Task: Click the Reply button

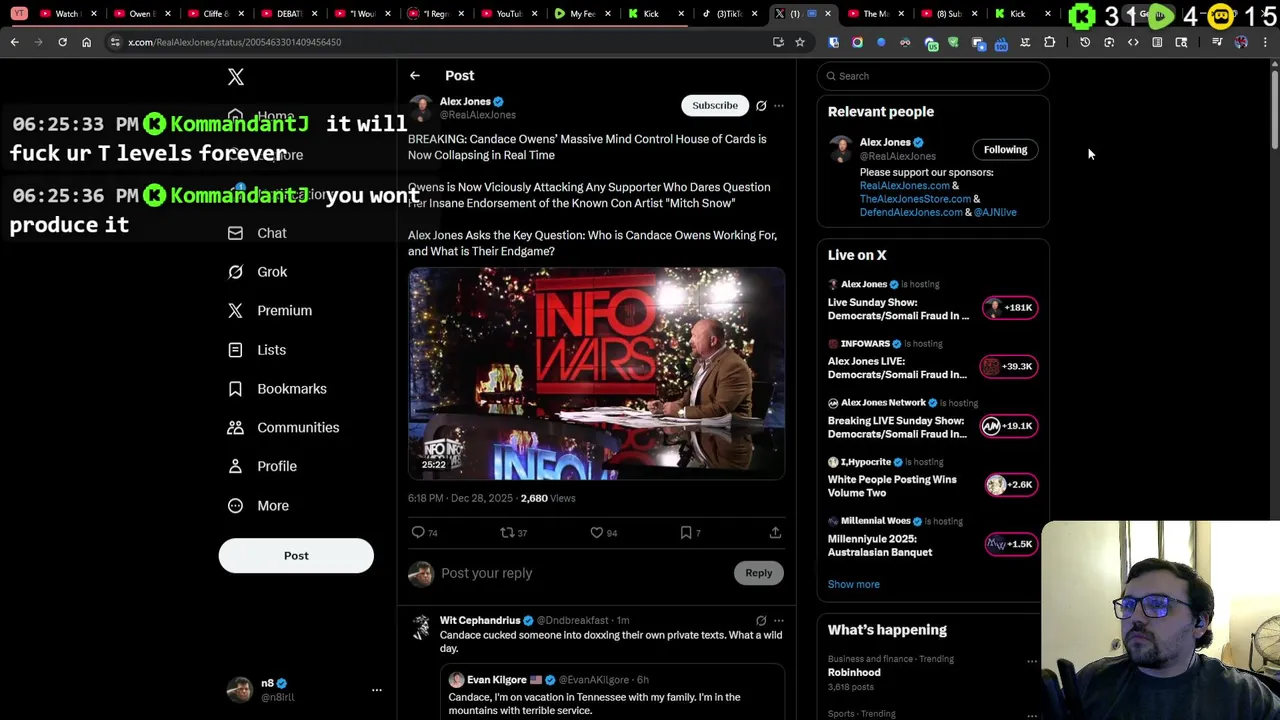Action: pyautogui.click(x=759, y=573)
